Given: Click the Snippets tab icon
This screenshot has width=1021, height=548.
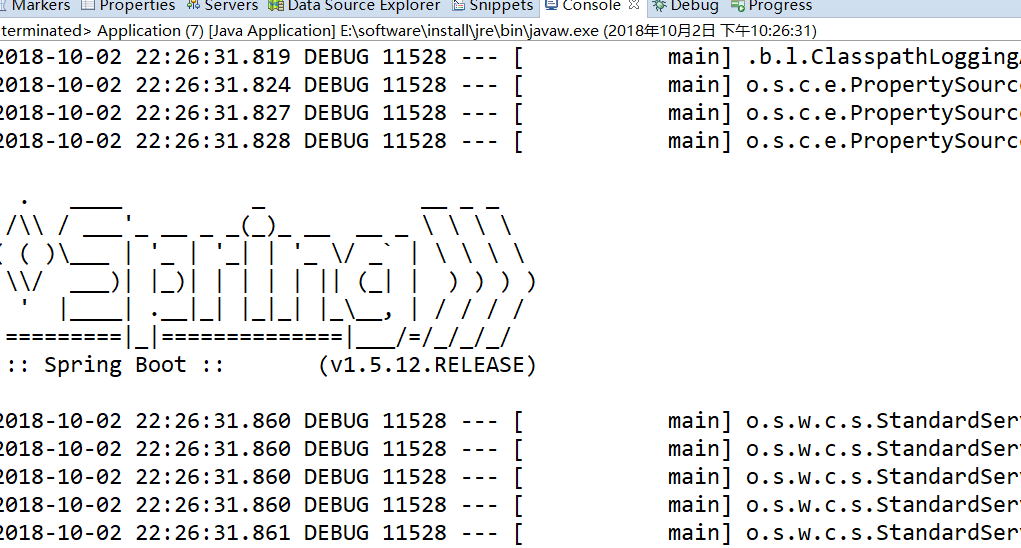Looking at the screenshot, I should (459, 6).
